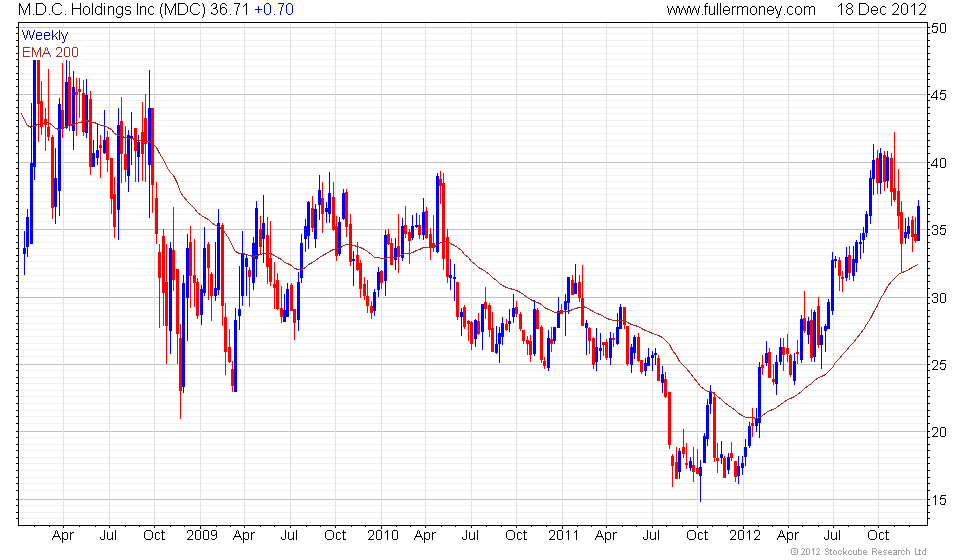Click the 2011 year axis label

pos(563,535)
